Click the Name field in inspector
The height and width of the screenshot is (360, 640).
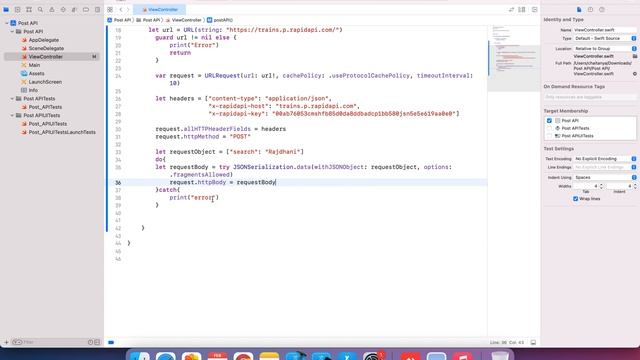605,30
